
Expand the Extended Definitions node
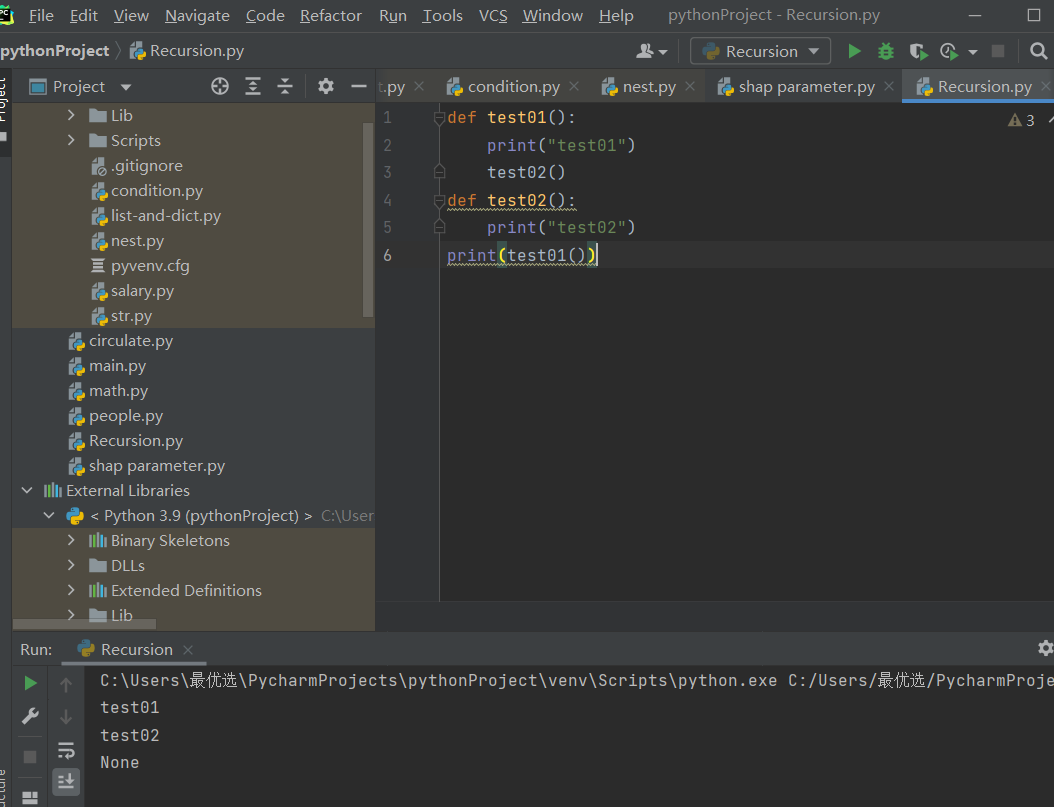[71, 590]
